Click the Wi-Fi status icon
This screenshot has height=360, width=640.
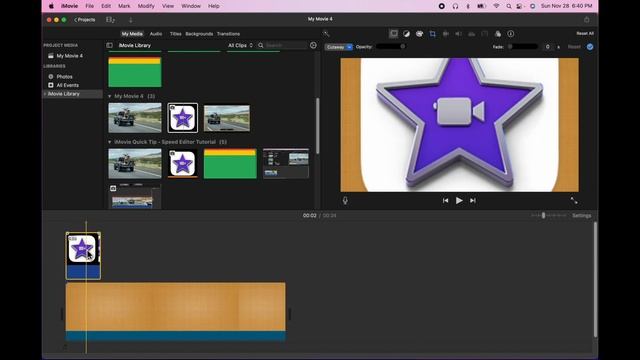496,6
